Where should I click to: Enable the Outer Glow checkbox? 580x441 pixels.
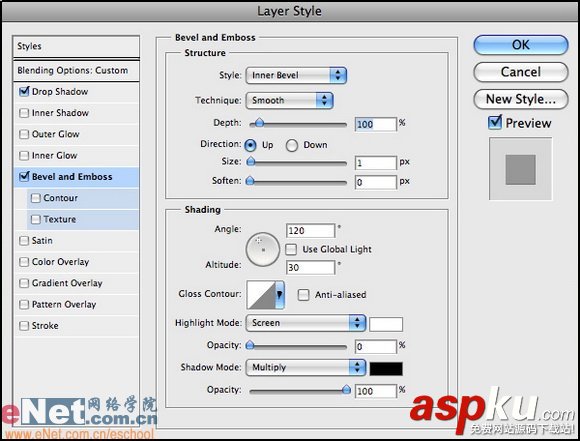coord(24,134)
